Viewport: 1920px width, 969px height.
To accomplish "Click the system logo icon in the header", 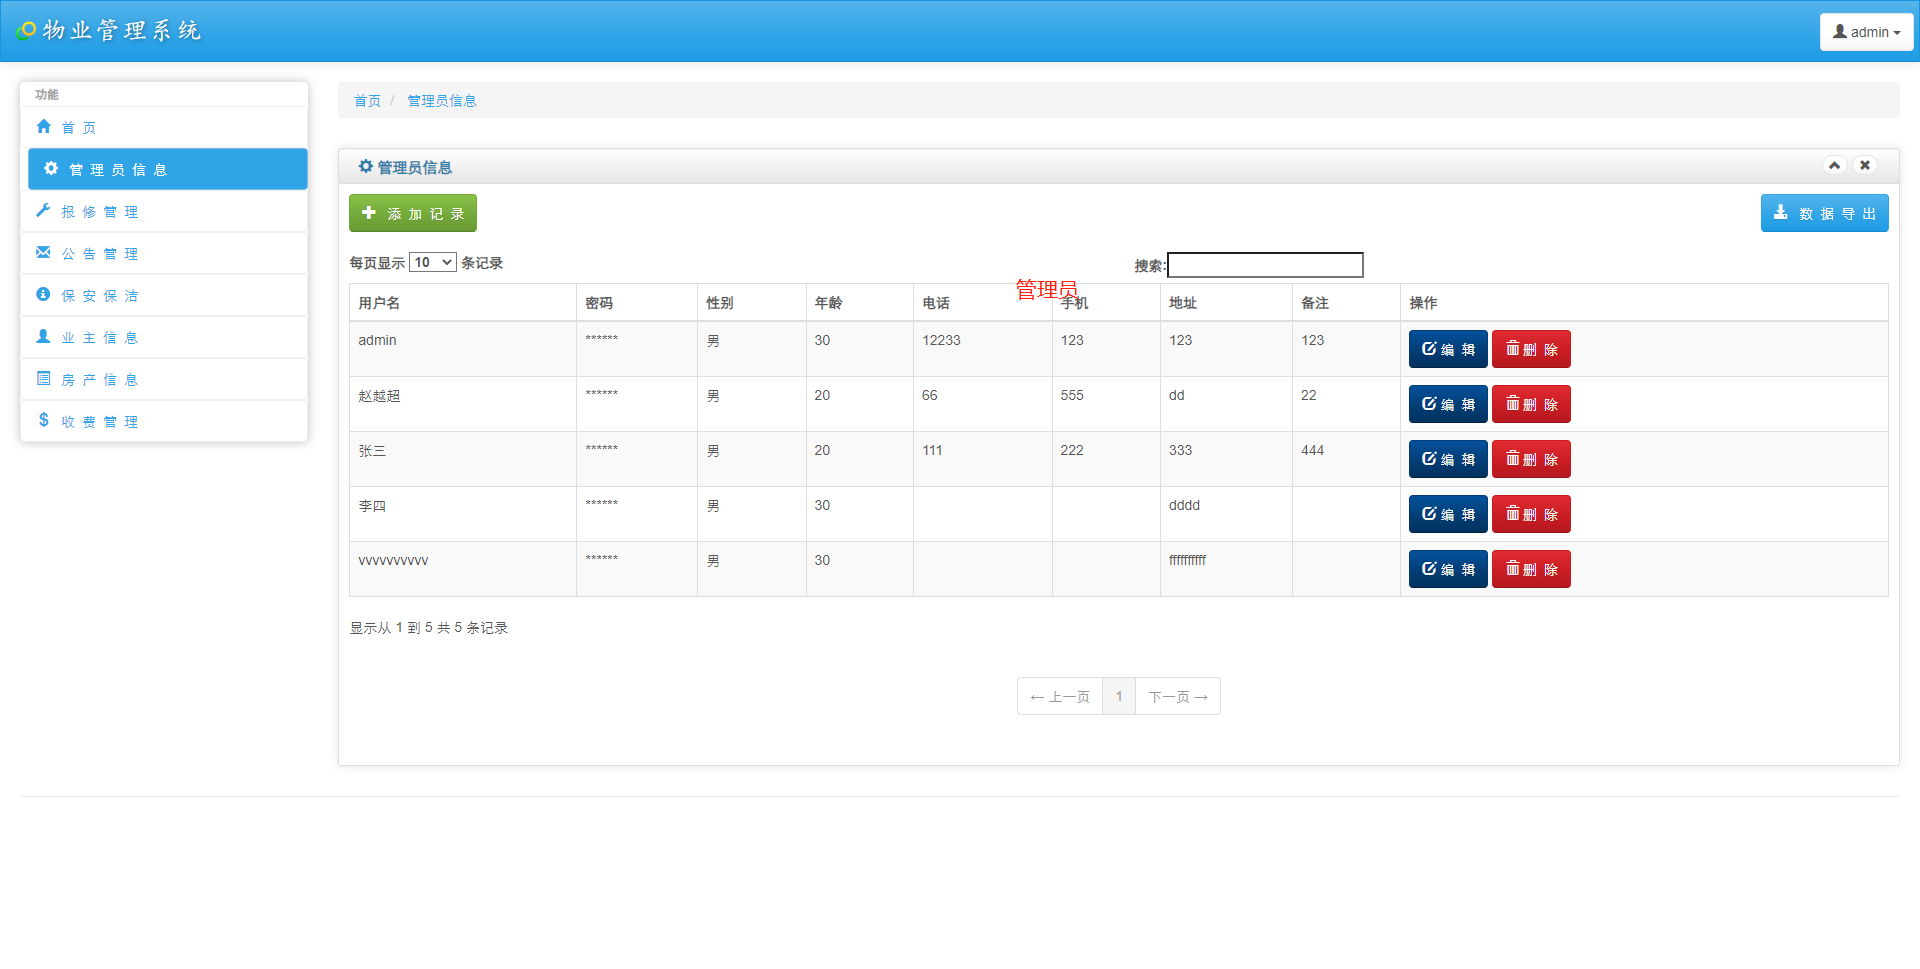I will coord(26,31).
